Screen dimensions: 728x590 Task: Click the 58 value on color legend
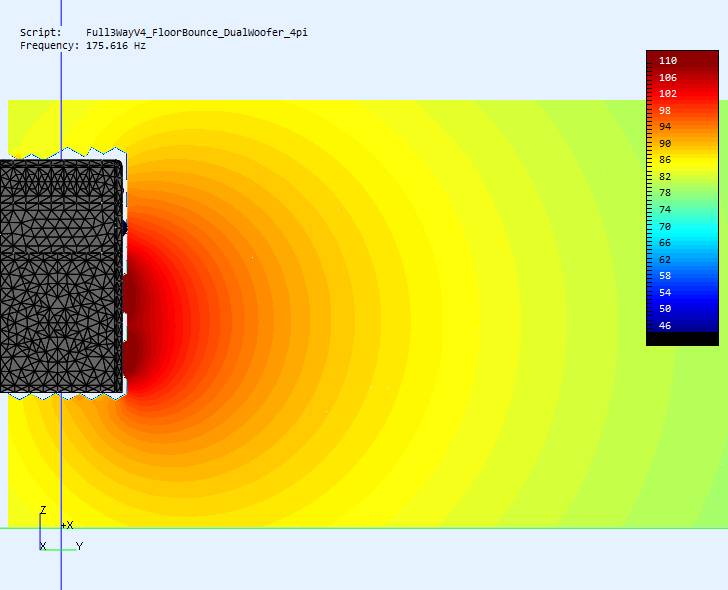coord(665,275)
